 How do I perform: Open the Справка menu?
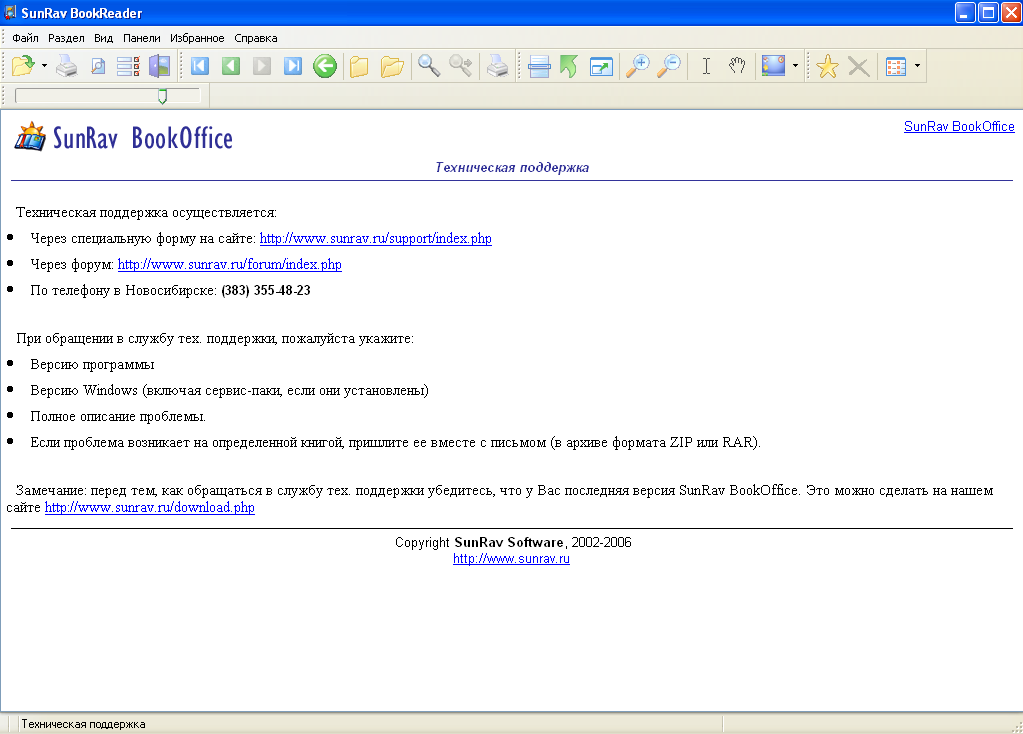coord(256,38)
